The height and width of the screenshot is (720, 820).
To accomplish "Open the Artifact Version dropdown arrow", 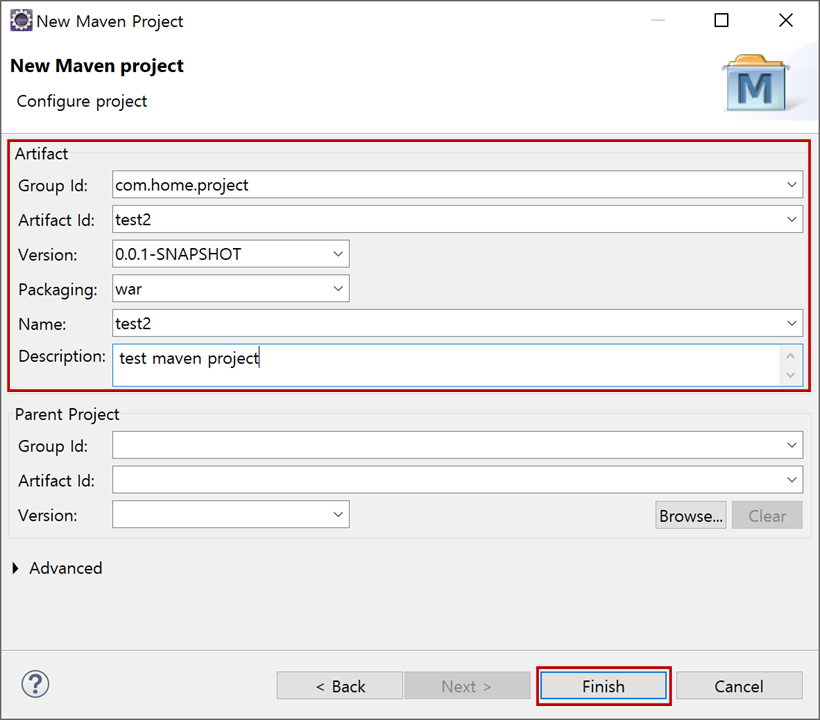I will (338, 254).
